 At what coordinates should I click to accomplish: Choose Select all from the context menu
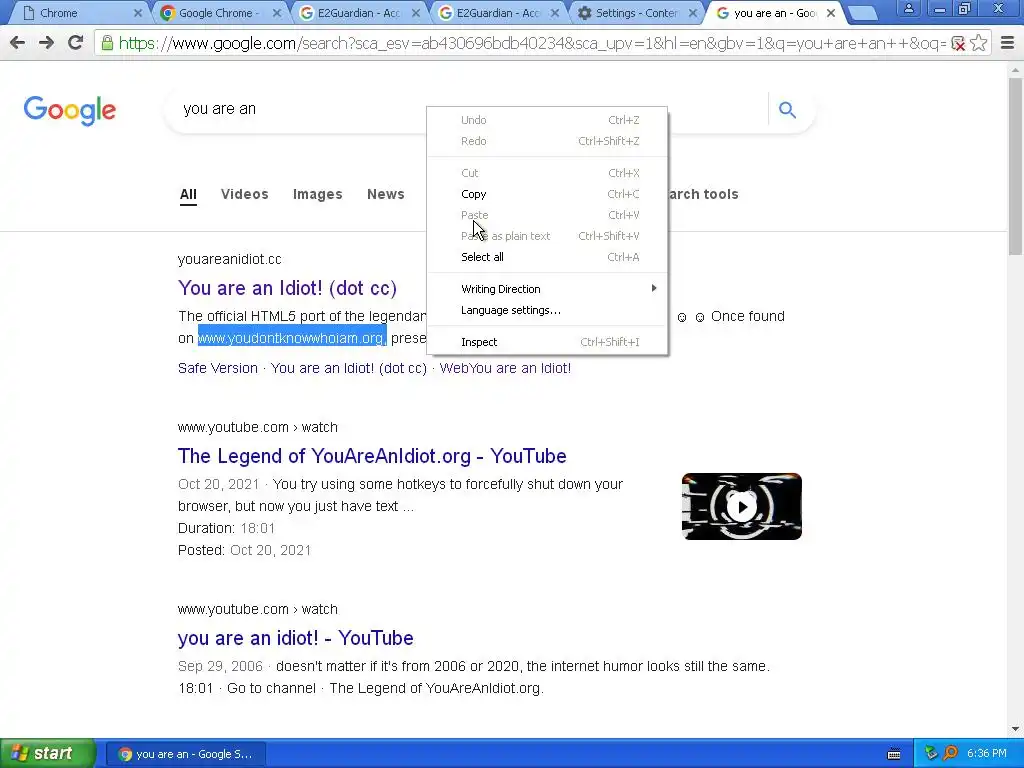547,257
